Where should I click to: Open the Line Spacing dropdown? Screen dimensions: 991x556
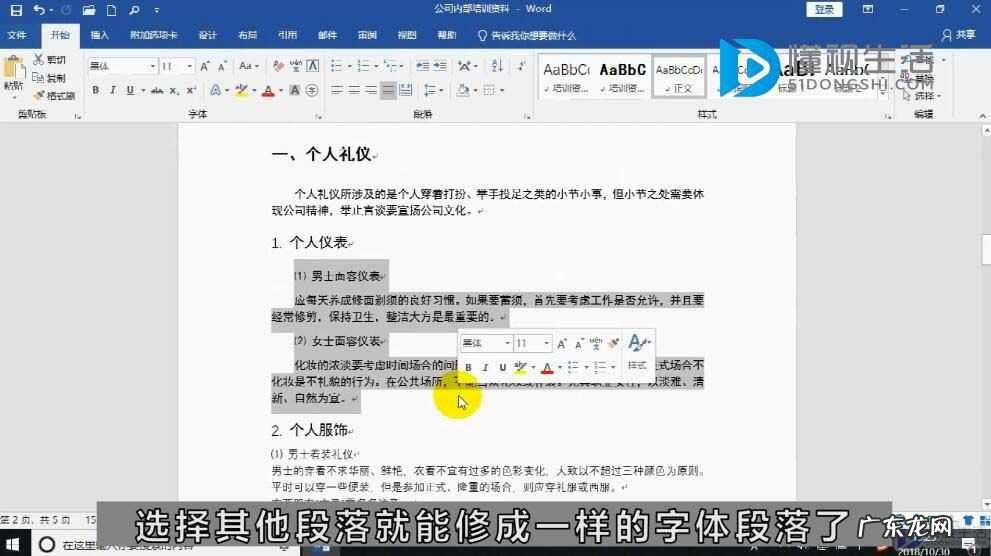(432, 90)
